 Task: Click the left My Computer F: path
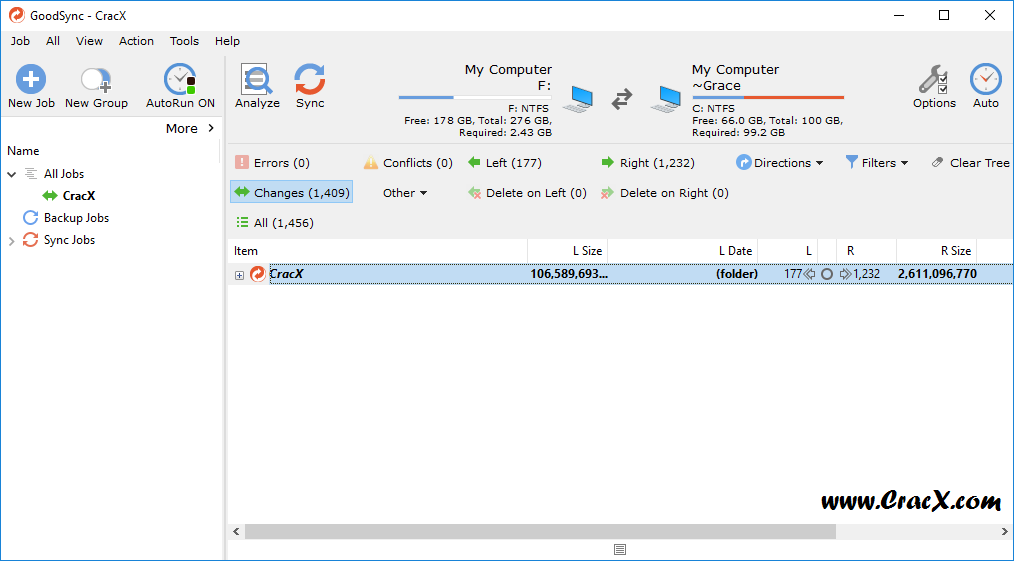[x=508, y=78]
